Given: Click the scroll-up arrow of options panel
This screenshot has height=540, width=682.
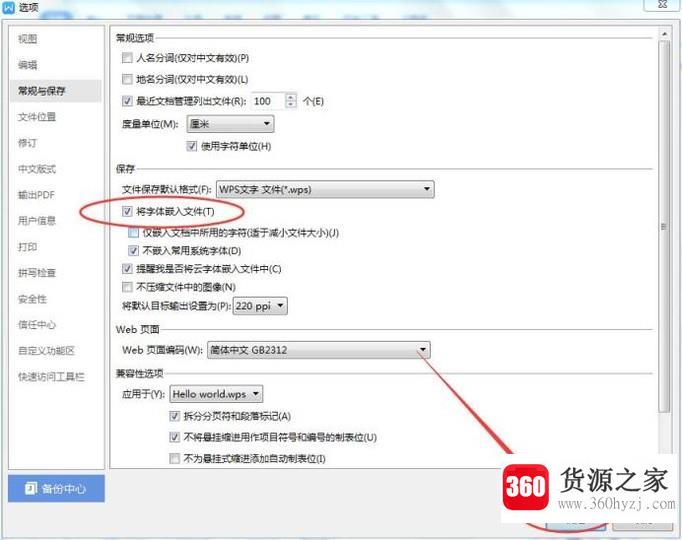Looking at the screenshot, I should point(664,33).
